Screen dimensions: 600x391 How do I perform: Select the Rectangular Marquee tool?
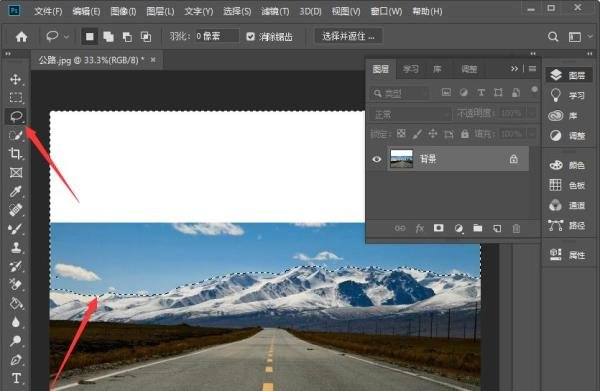[x=15, y=98]
